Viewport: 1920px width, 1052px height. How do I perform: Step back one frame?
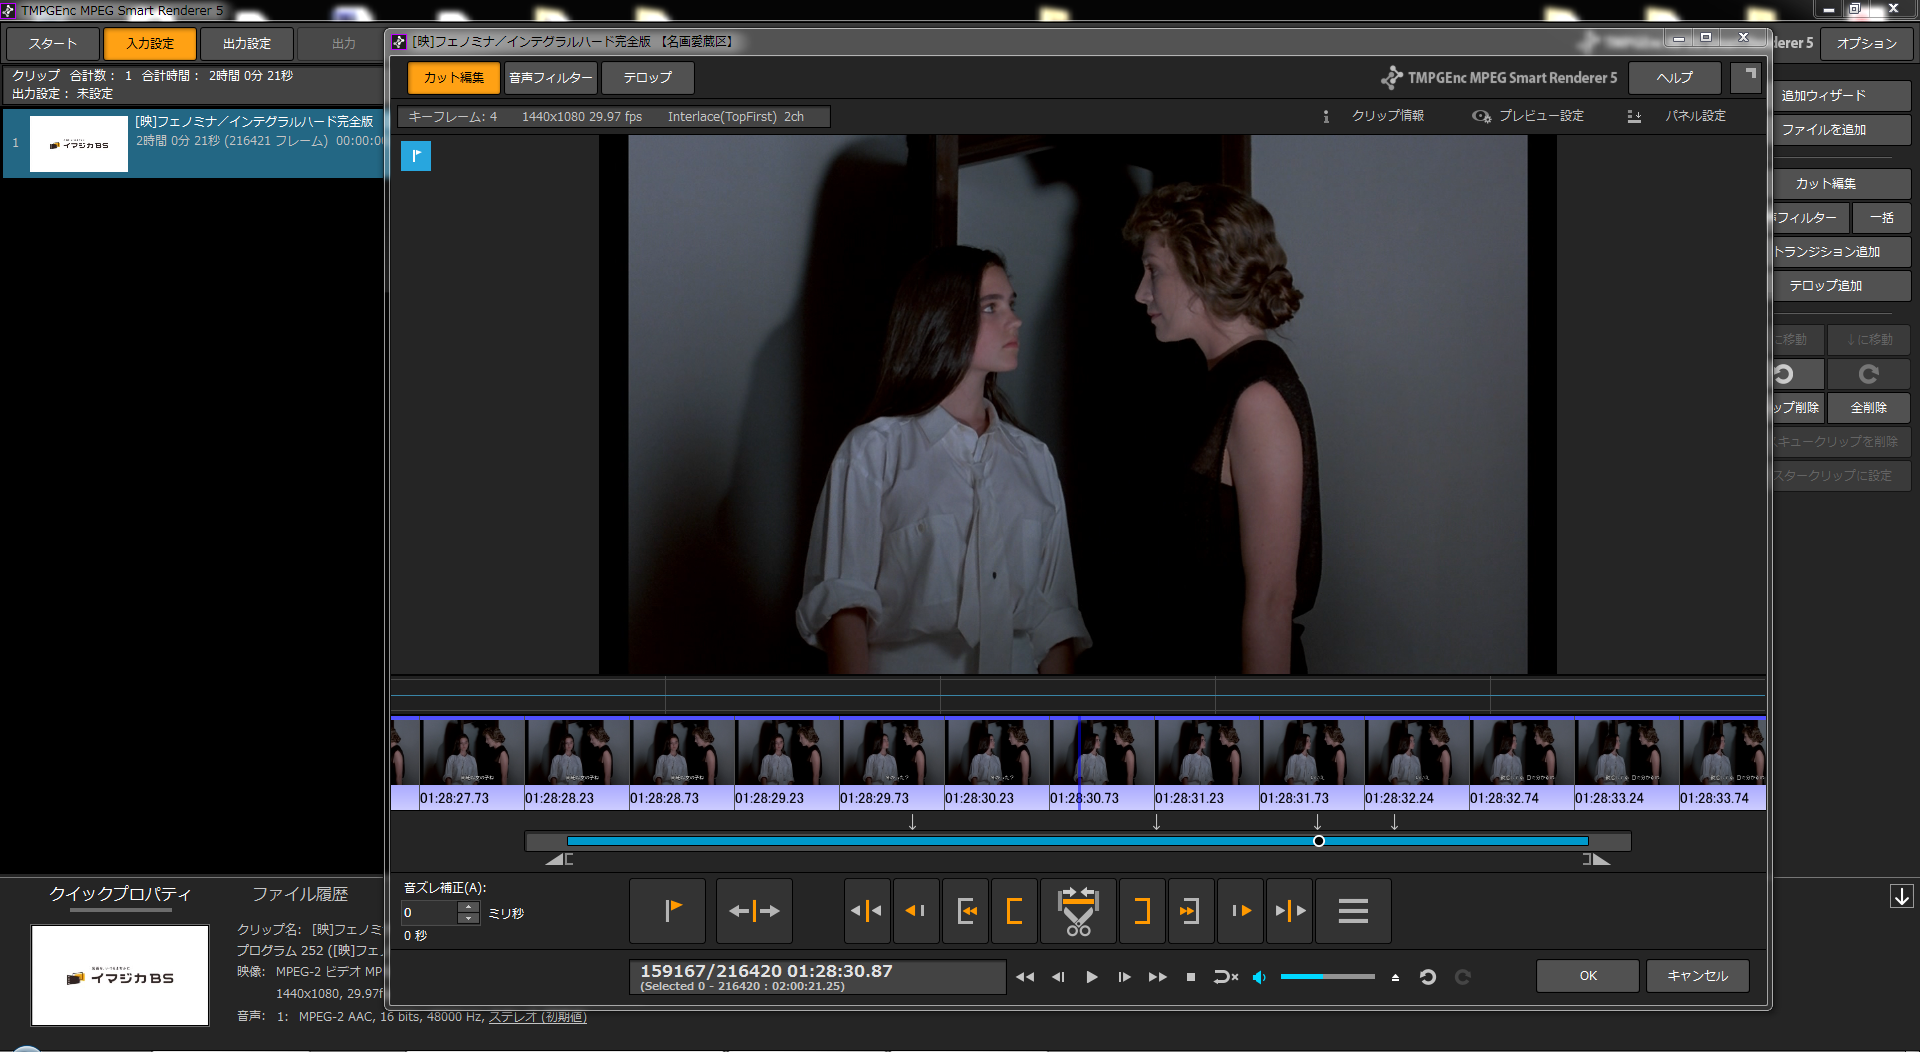tap(1058, 977)
